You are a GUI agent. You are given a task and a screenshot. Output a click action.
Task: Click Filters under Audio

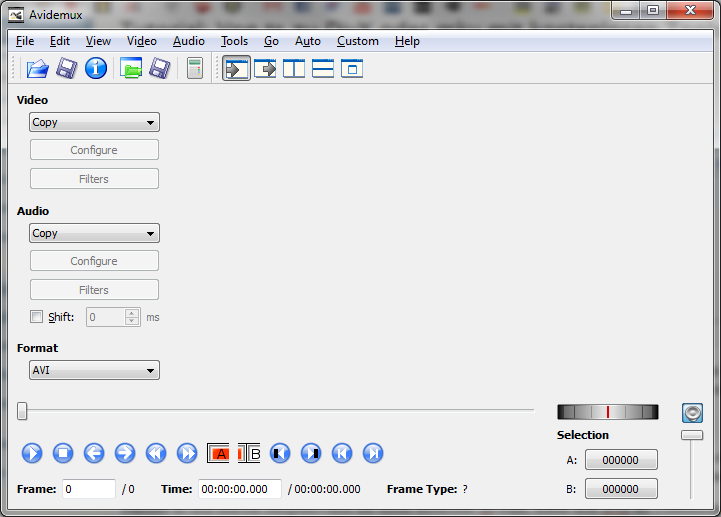tap(94, 290)
